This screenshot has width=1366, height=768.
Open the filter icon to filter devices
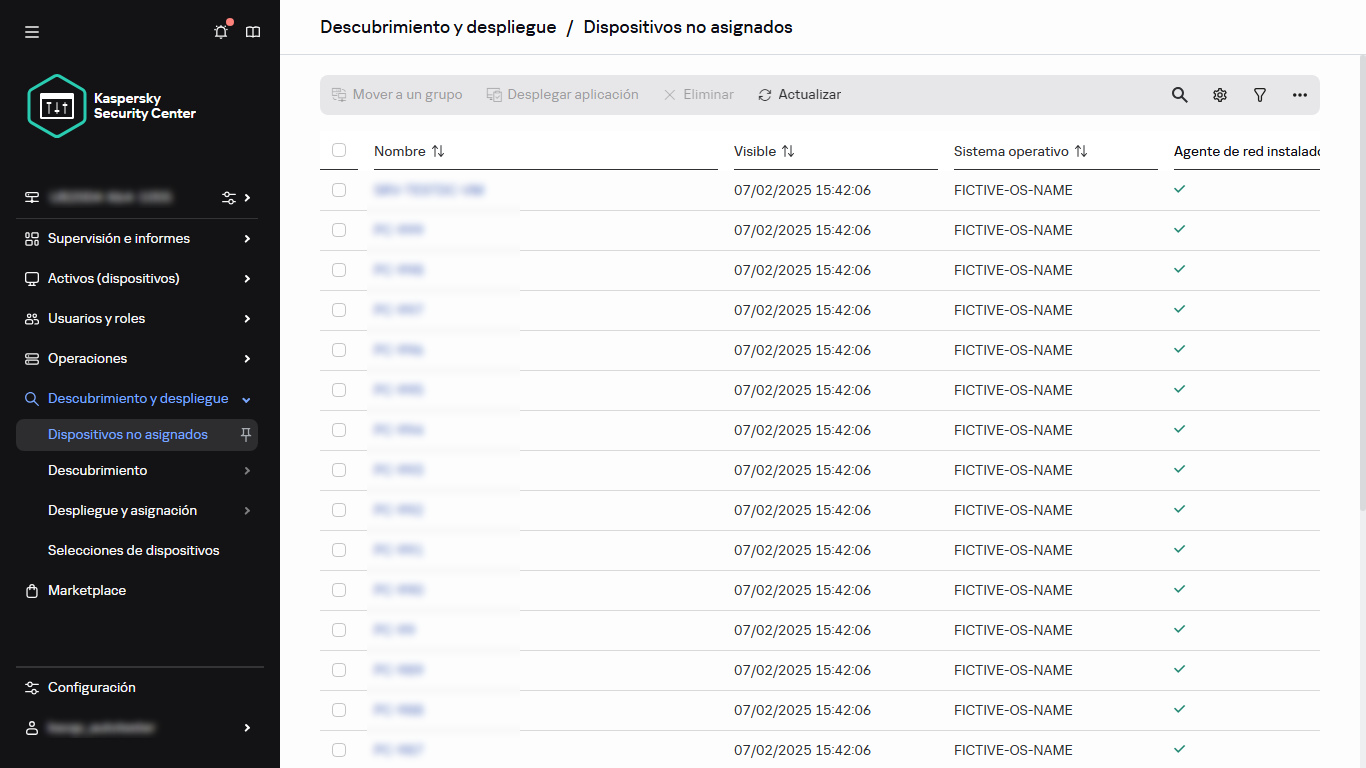coord(1259,94)
